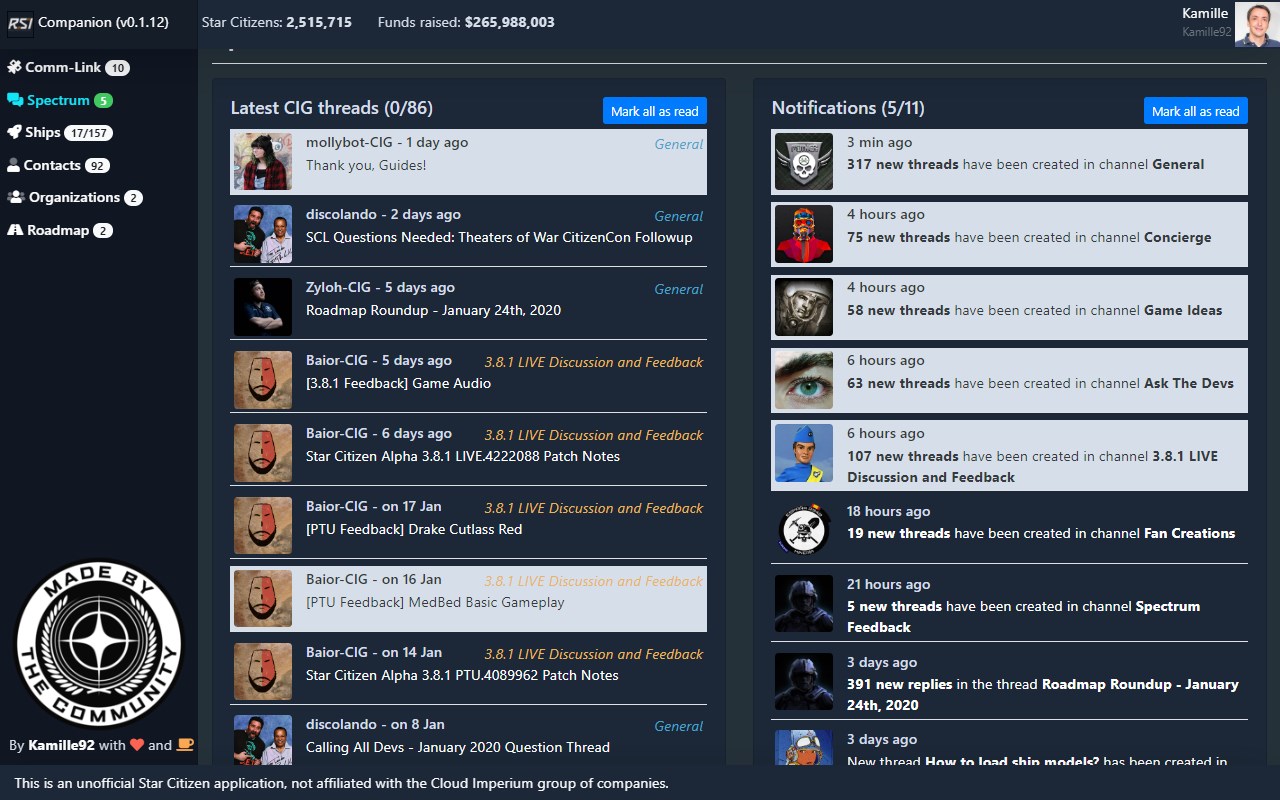Open notification: 5 new threads Spectrum Feedback

pos(1009,605)
